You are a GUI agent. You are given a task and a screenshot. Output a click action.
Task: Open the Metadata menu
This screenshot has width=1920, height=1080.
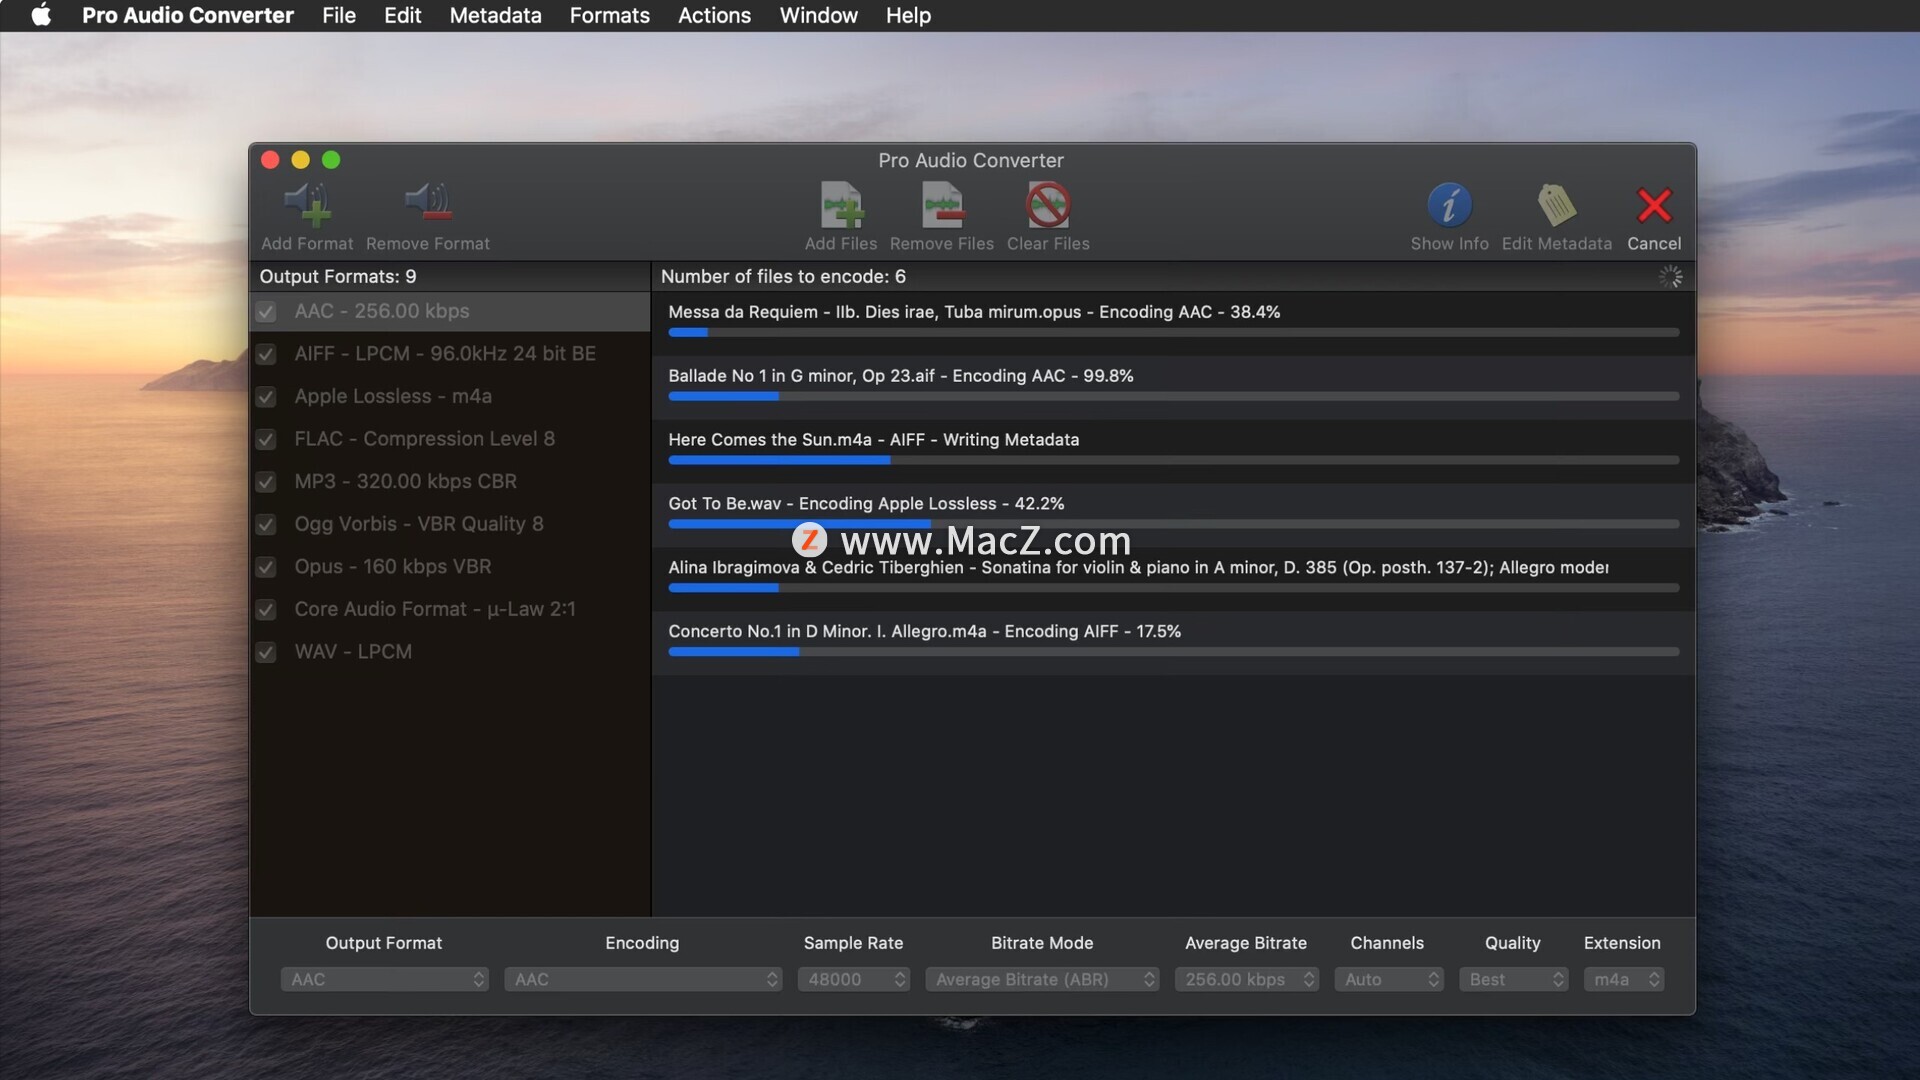pyautogui.click(x=495, y=15)
